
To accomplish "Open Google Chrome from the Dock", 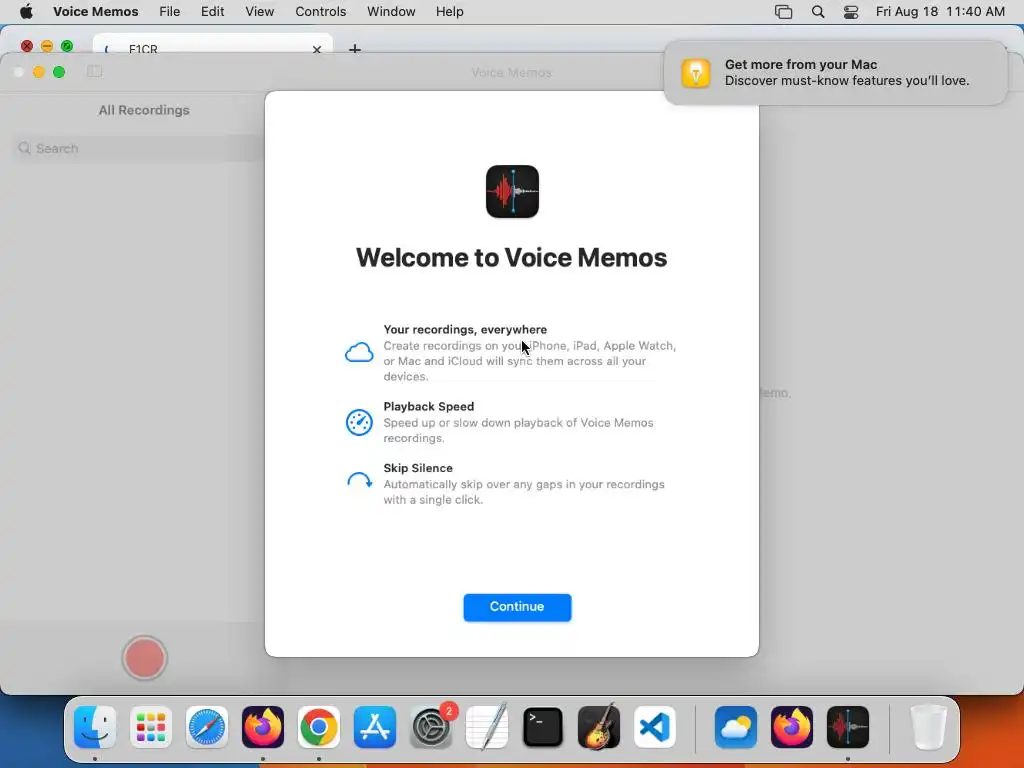I will 319,727.
